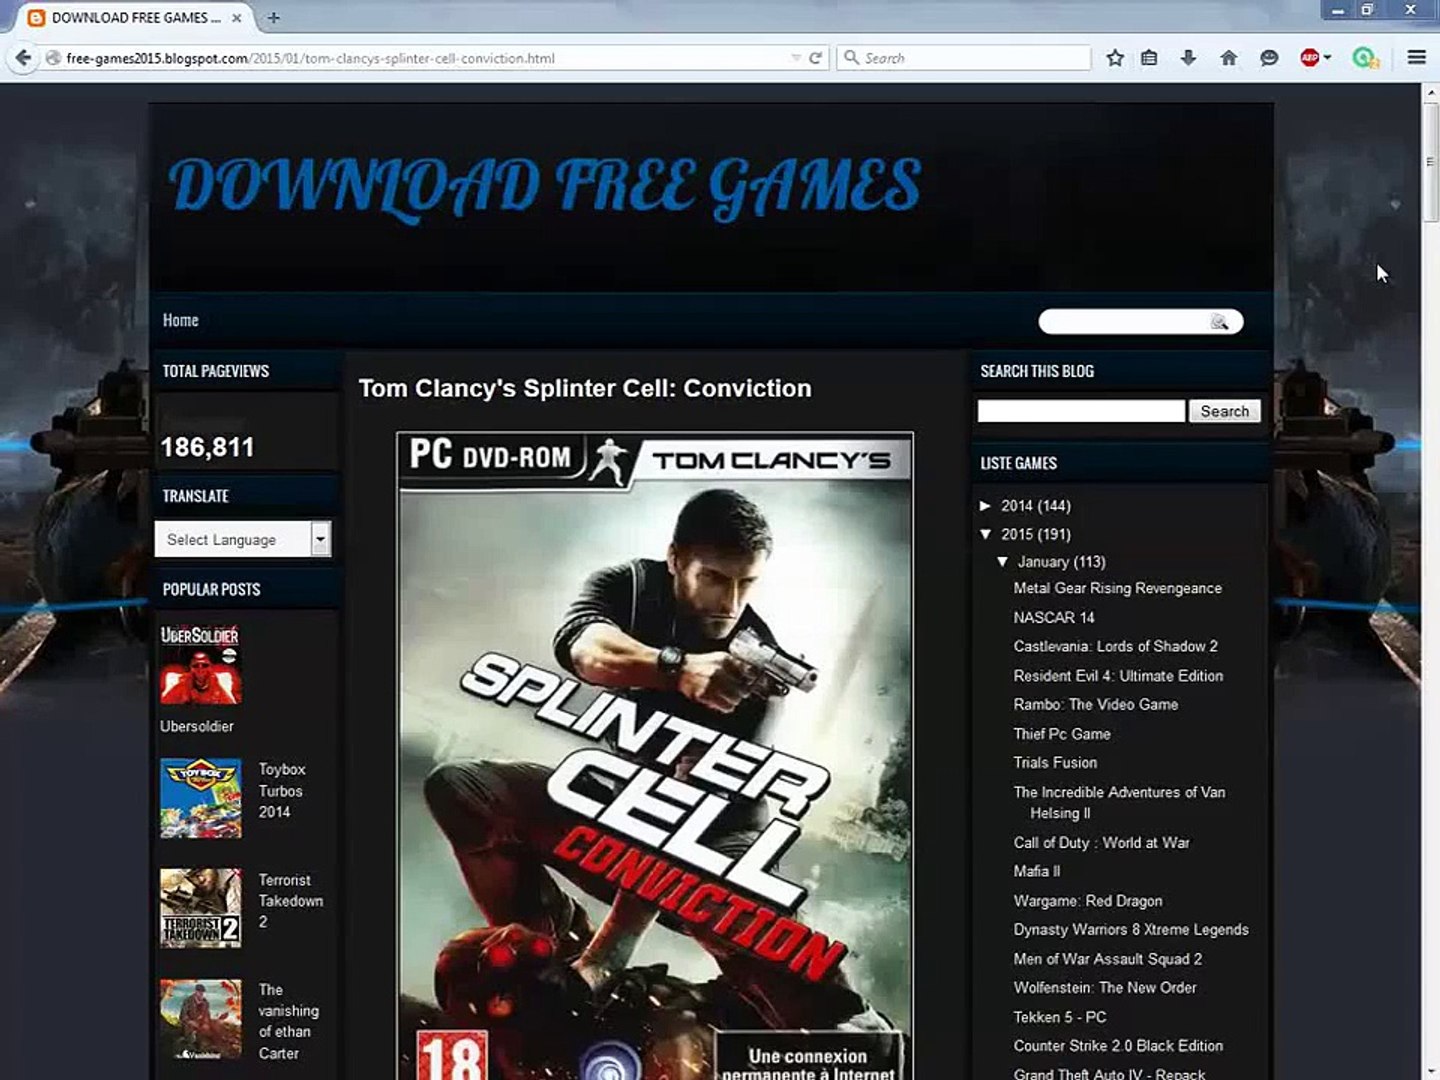
Task: Open Men of War Assault Squad 2 link
Action: pos(1108,959)
